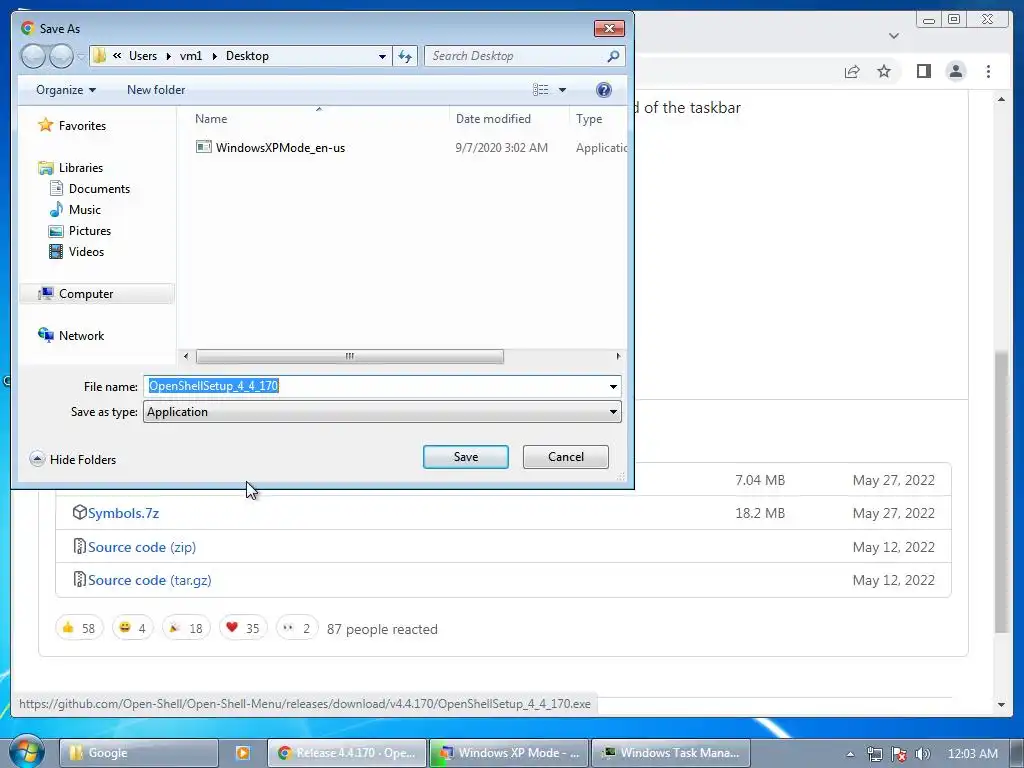Click the Save button
The image size is (1024, 768).
466,457
